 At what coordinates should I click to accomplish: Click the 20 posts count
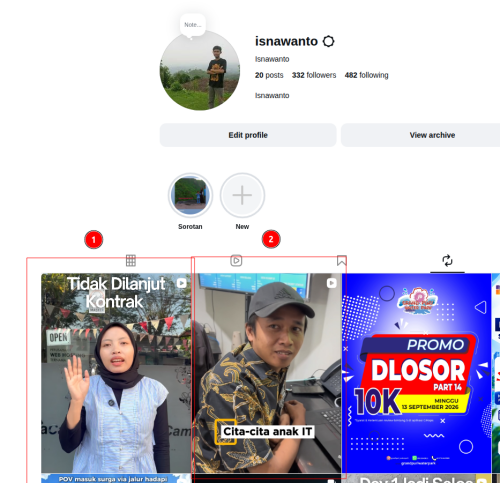click(x=269, y=75)
